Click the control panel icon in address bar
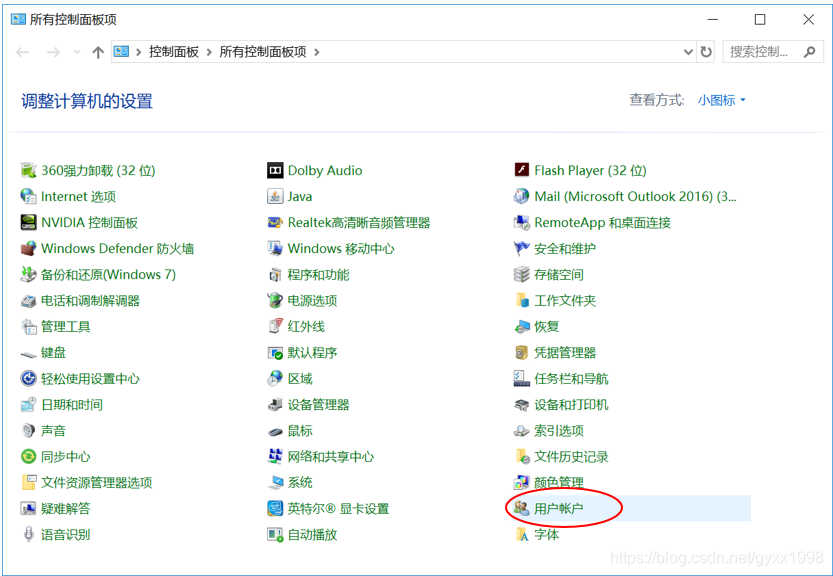This screenshot has width=833, height=576. click(x=122, y=52)
